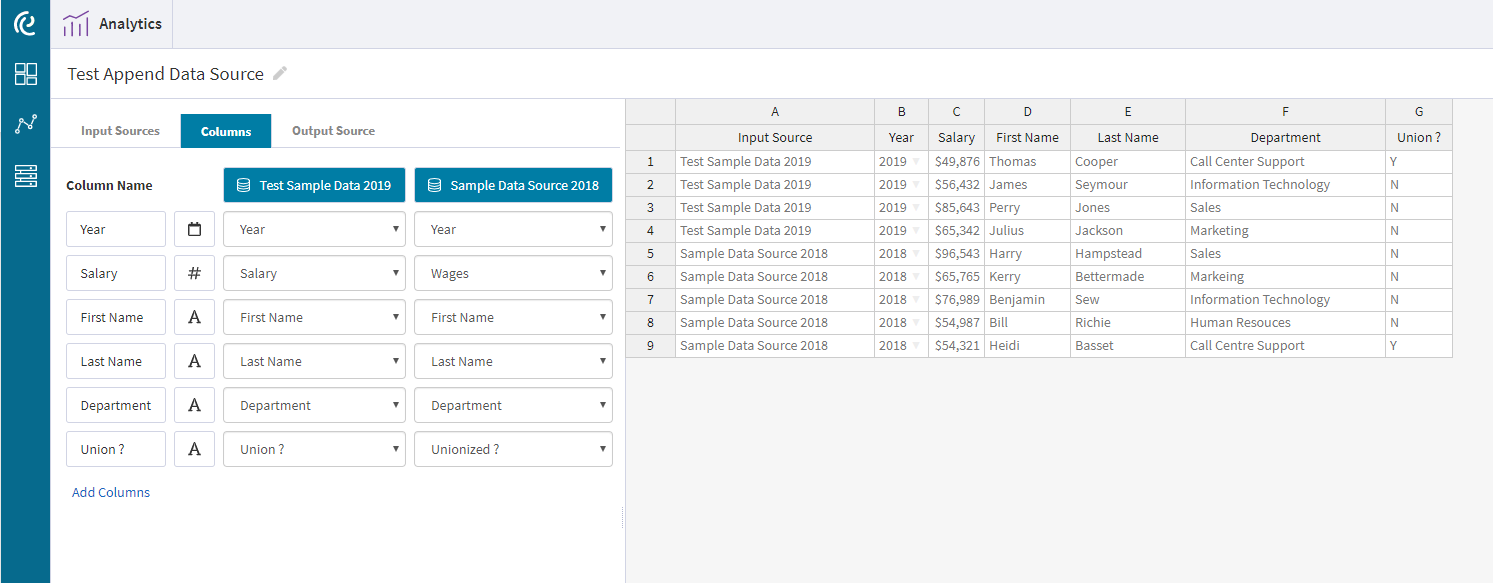
Task: Click the Analytics icon in the top bar
Action: pos(76,24)
